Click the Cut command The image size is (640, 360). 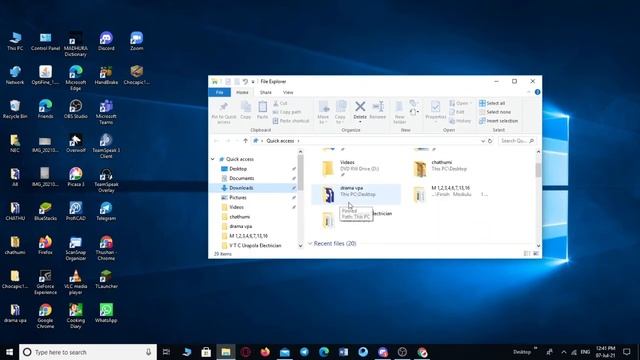click(280, 103)
